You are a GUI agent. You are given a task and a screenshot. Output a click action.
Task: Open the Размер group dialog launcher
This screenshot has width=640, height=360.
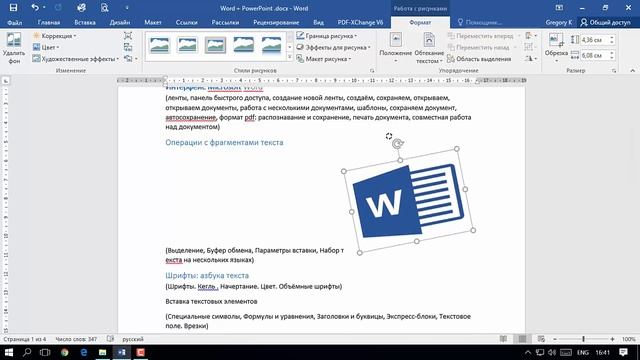614,71
